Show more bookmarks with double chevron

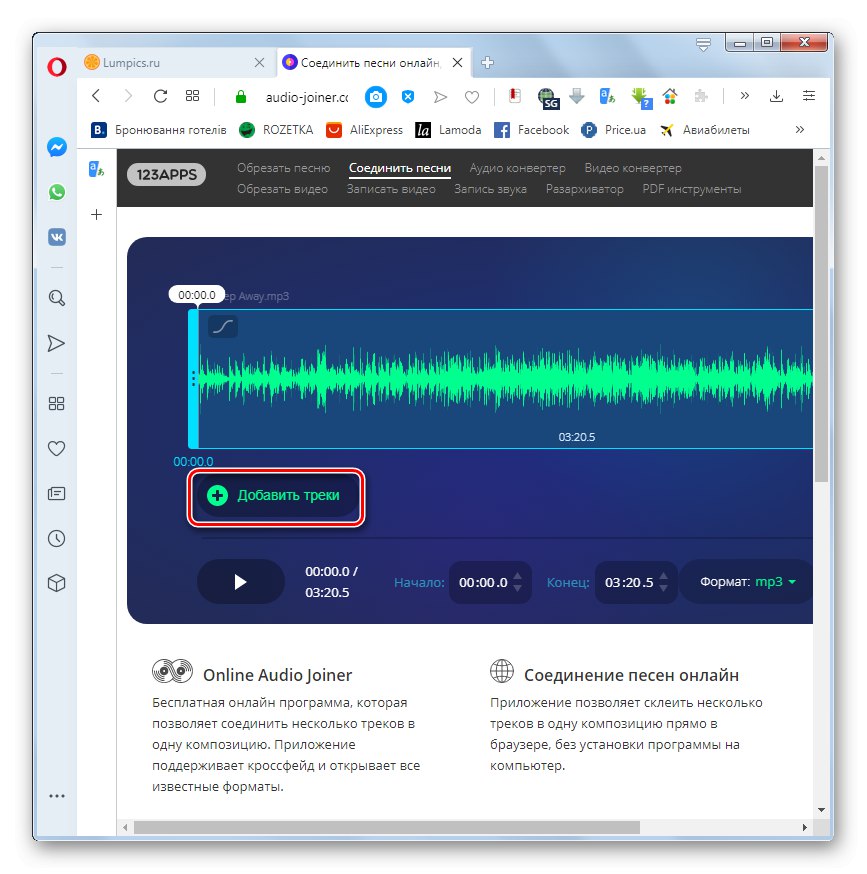[800, 129]
